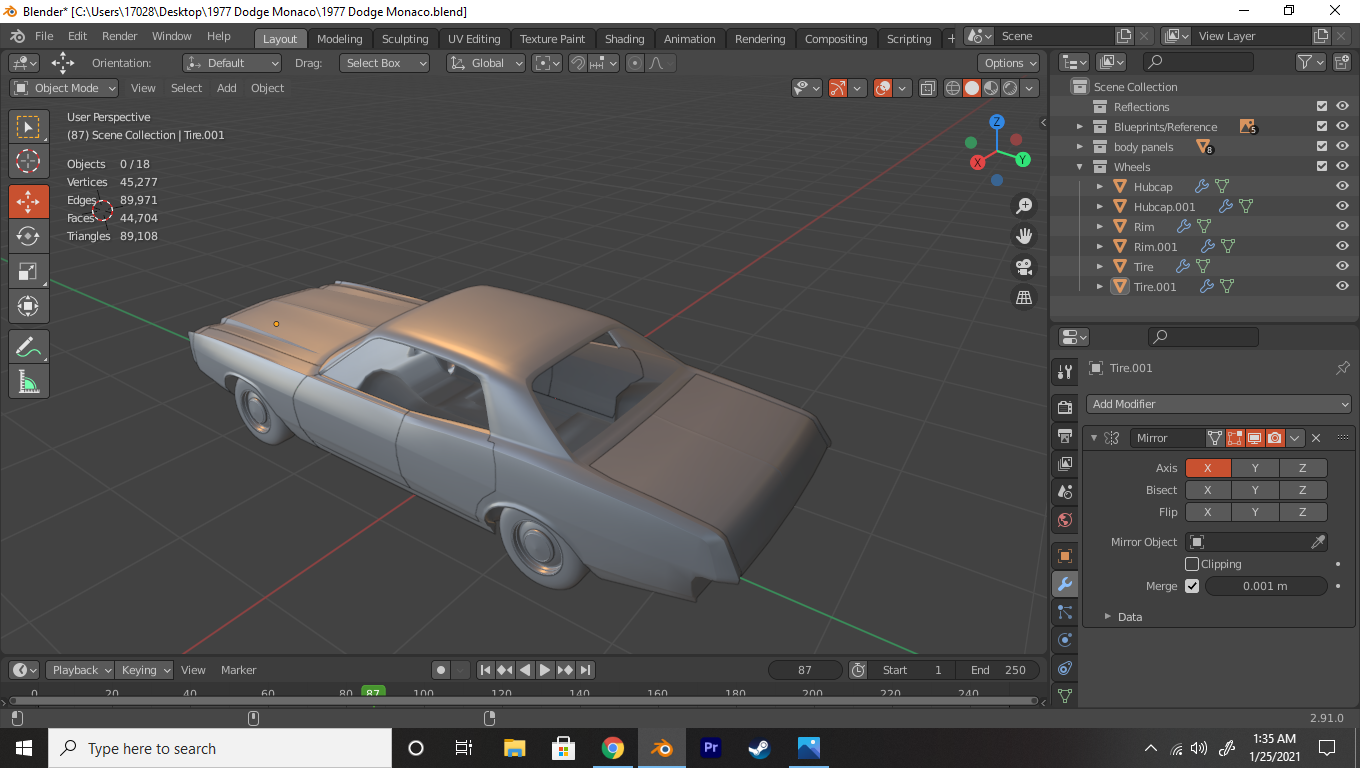Open the Object Mode dropdown

click(65, 88)
